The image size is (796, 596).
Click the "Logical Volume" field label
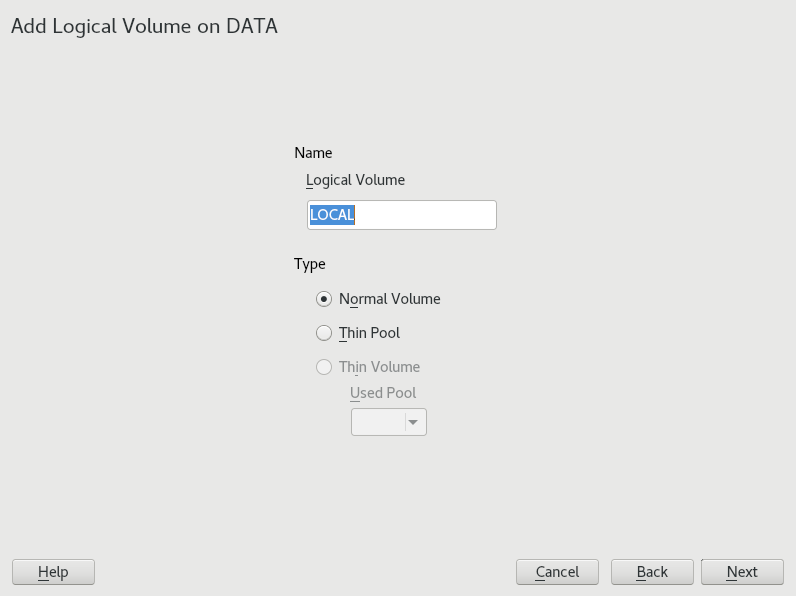coord(355,180)
